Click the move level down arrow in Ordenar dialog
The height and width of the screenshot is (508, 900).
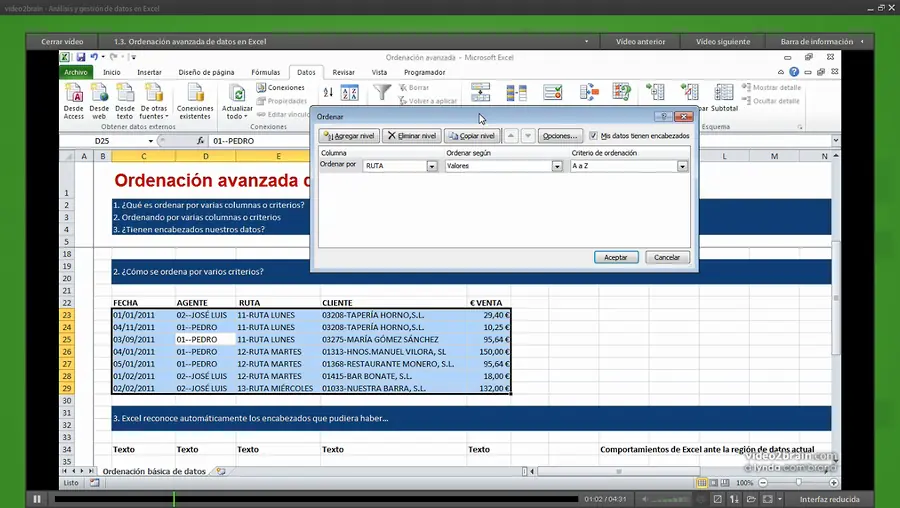point(527,135)
